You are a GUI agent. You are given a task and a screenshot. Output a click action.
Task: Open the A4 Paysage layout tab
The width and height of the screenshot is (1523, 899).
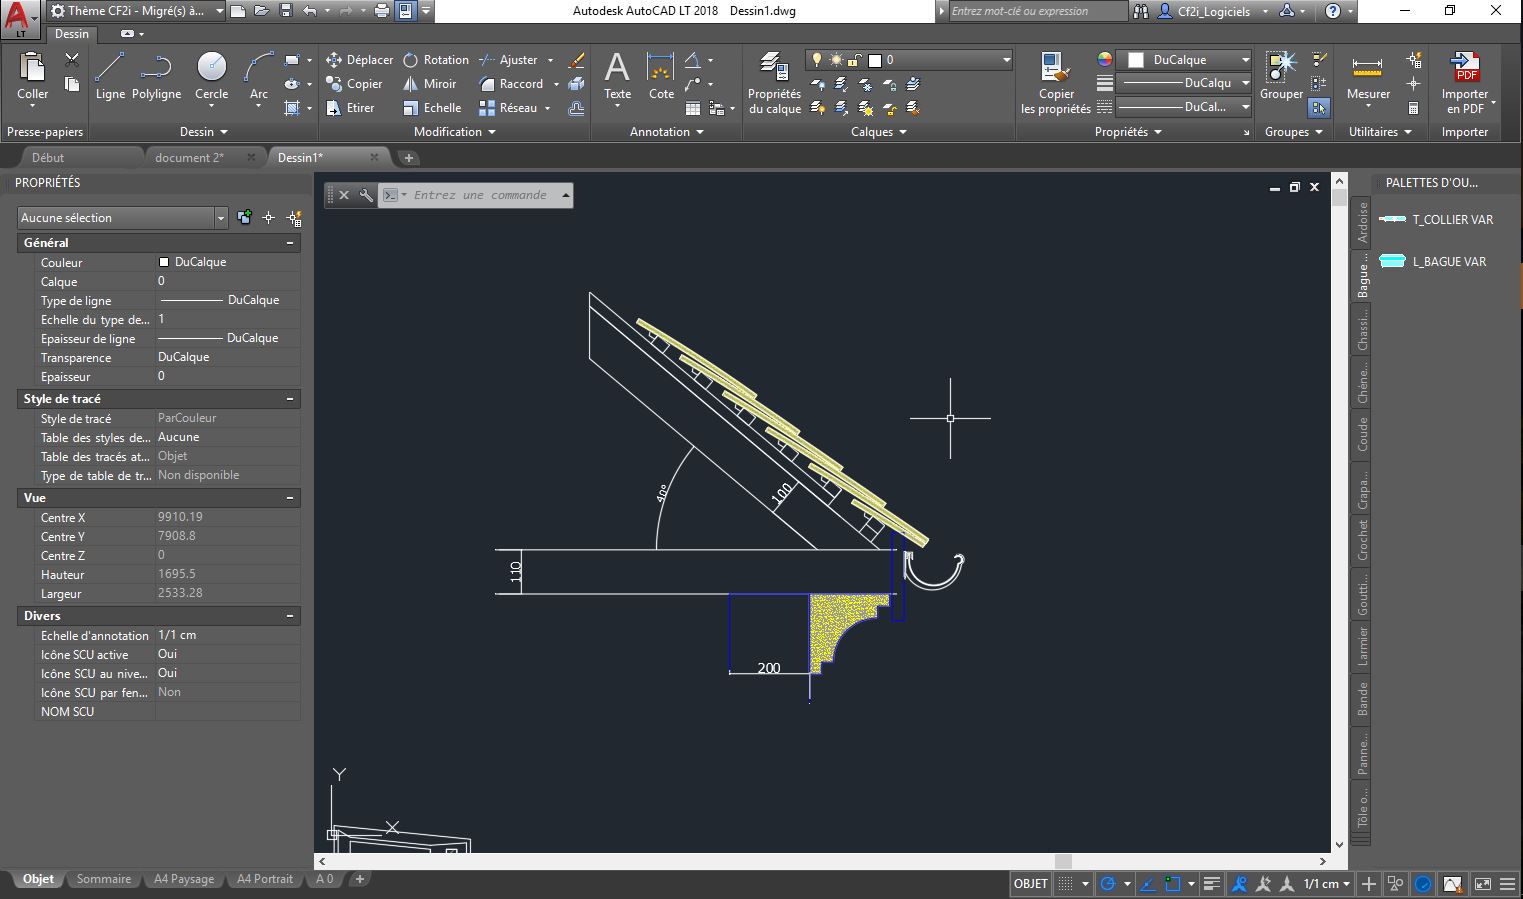[x=184, y=879]
